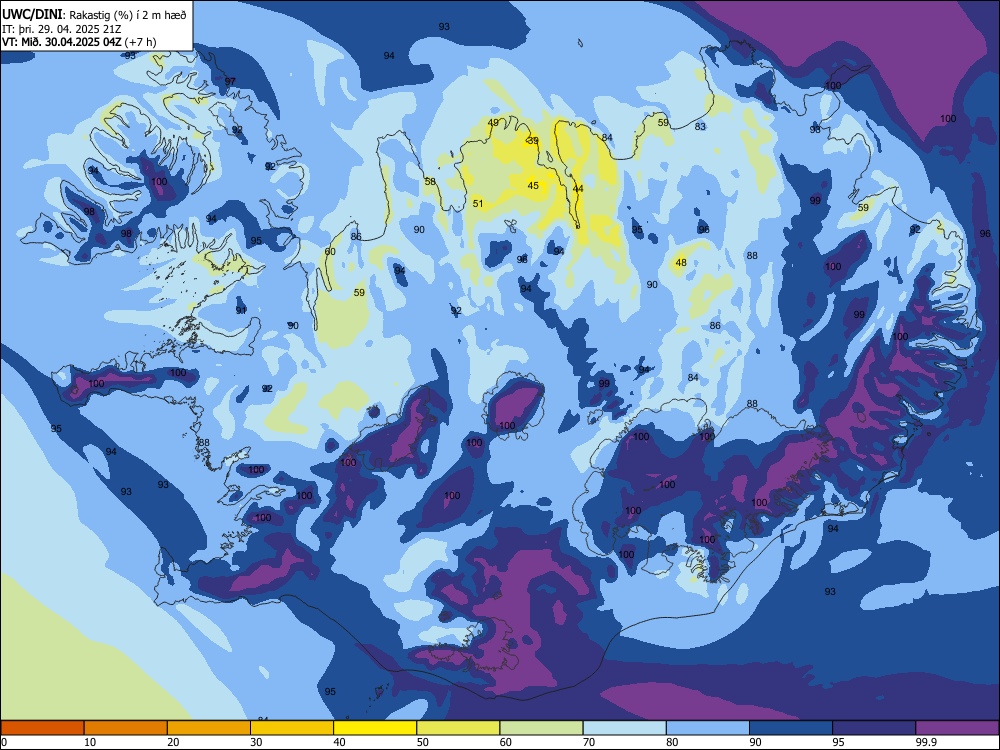The width and height of the screenshot is (1000, 750).
Task: Click the 'VT: Mið. 30.04.2025 04Z (+7 h)' line
Action: (x=79, y=42)
